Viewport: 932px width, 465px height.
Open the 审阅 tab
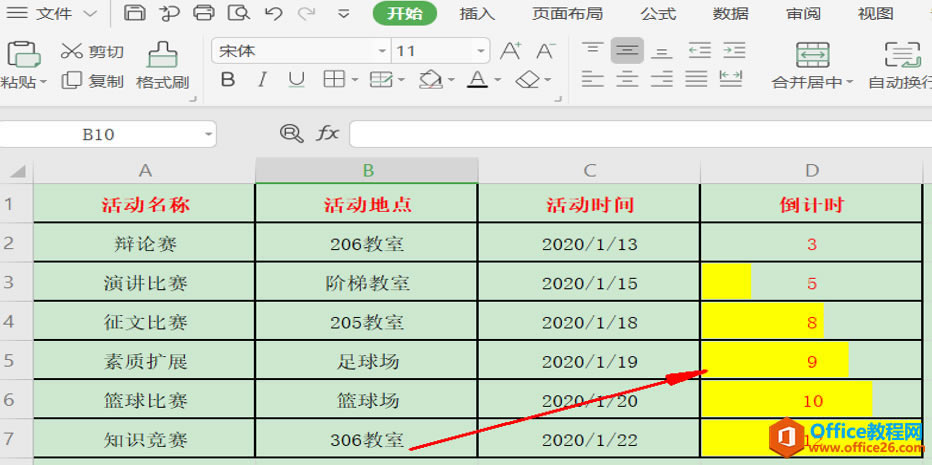click(803, 13)
